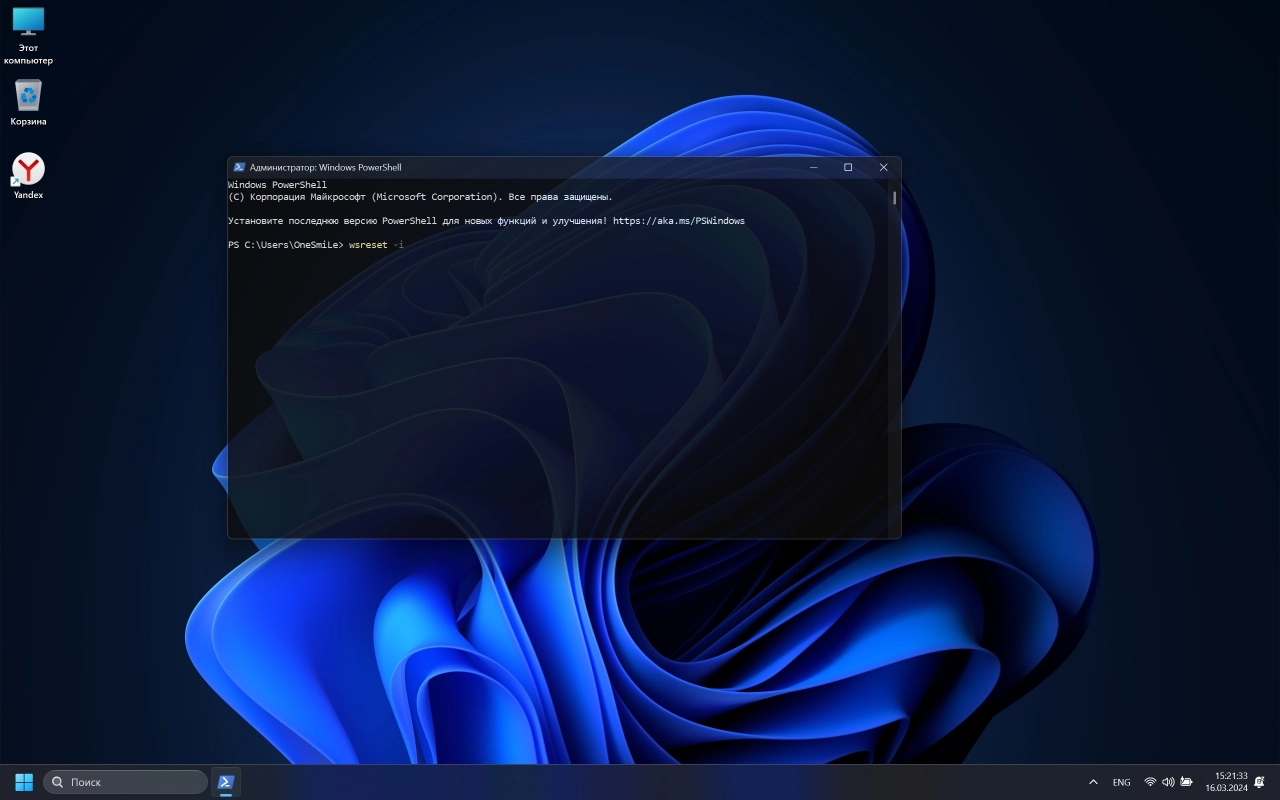The height and width of the screenshot is (800, 1280).
Task: Open the network tray icon
Action: pos(1150,782)
